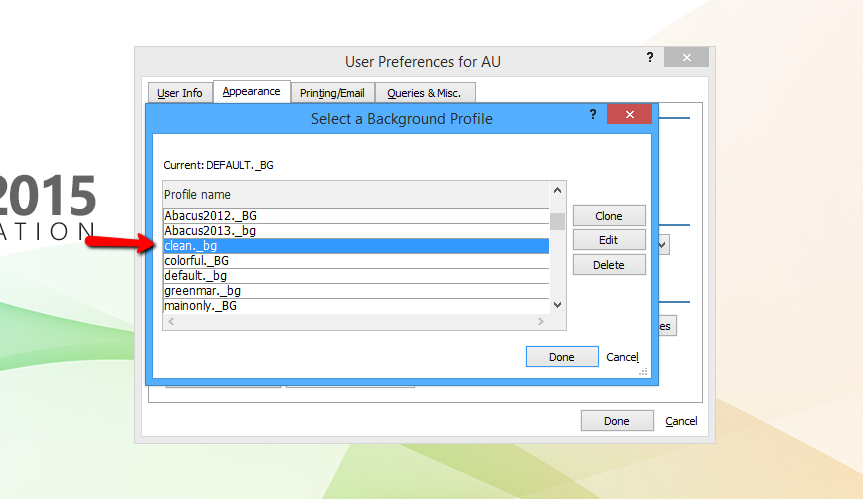Close the Select a Background Profile dialog

click(630, 114)
